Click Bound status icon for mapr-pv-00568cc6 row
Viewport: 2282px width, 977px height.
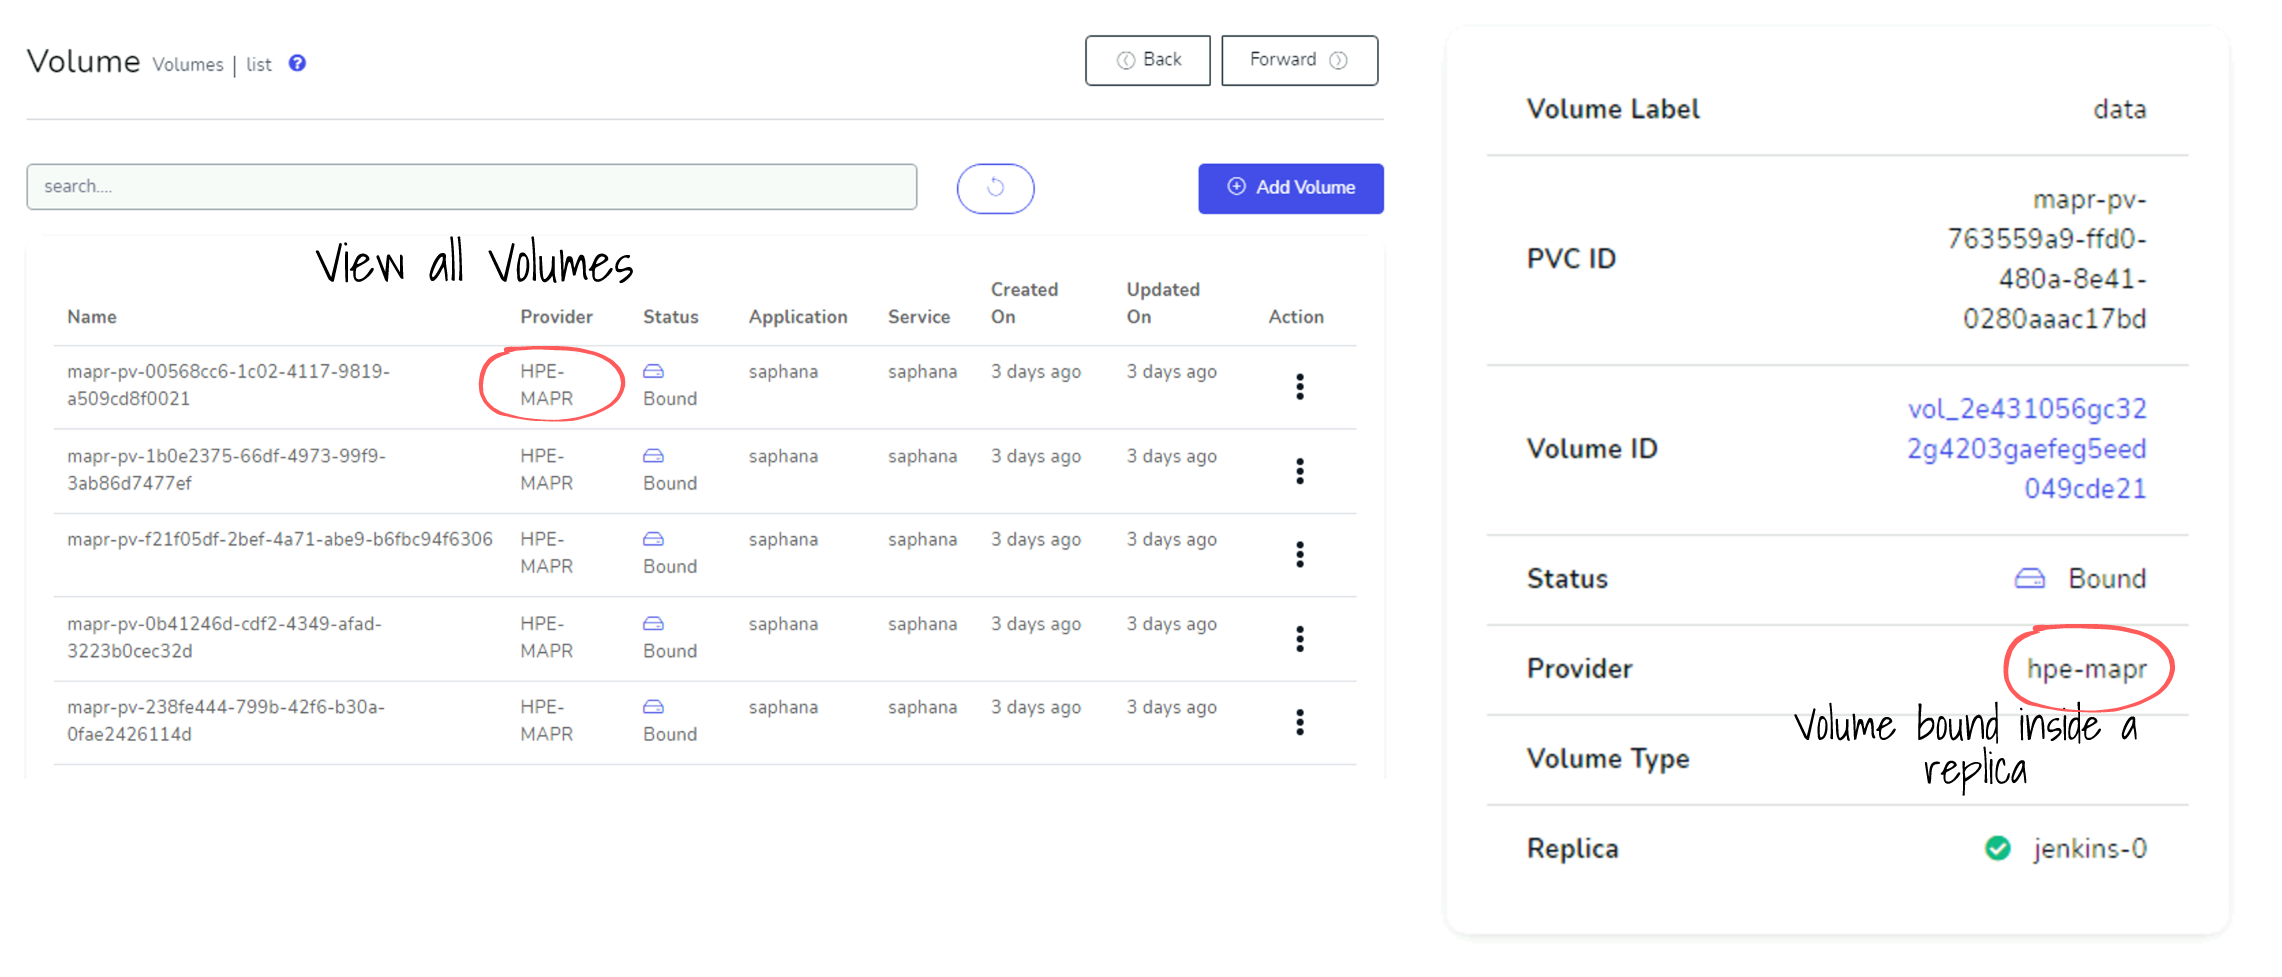[653, 371]
